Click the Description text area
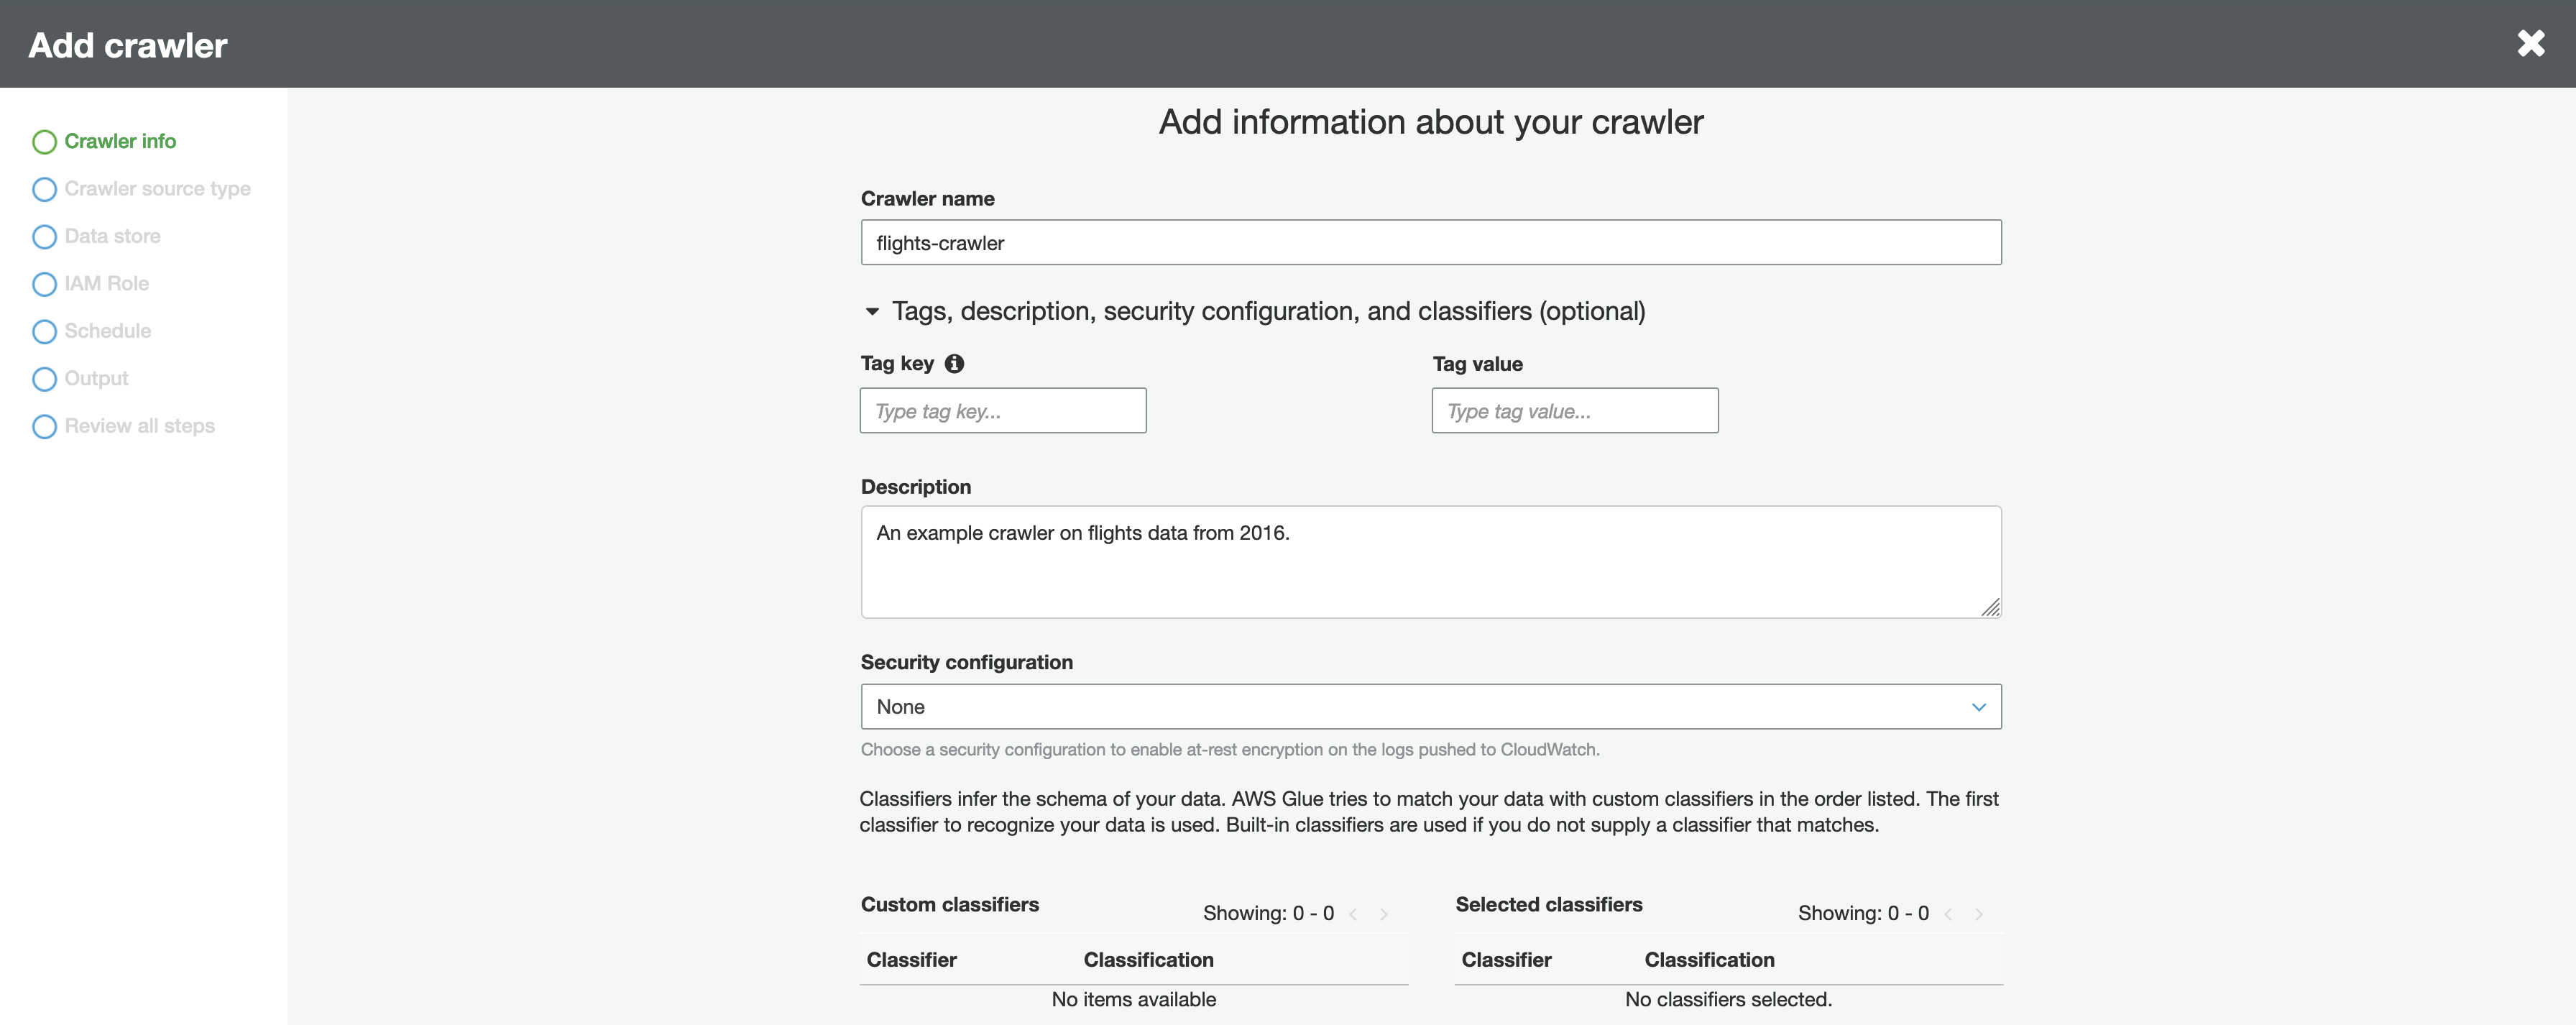 [x=1430, y=562]
